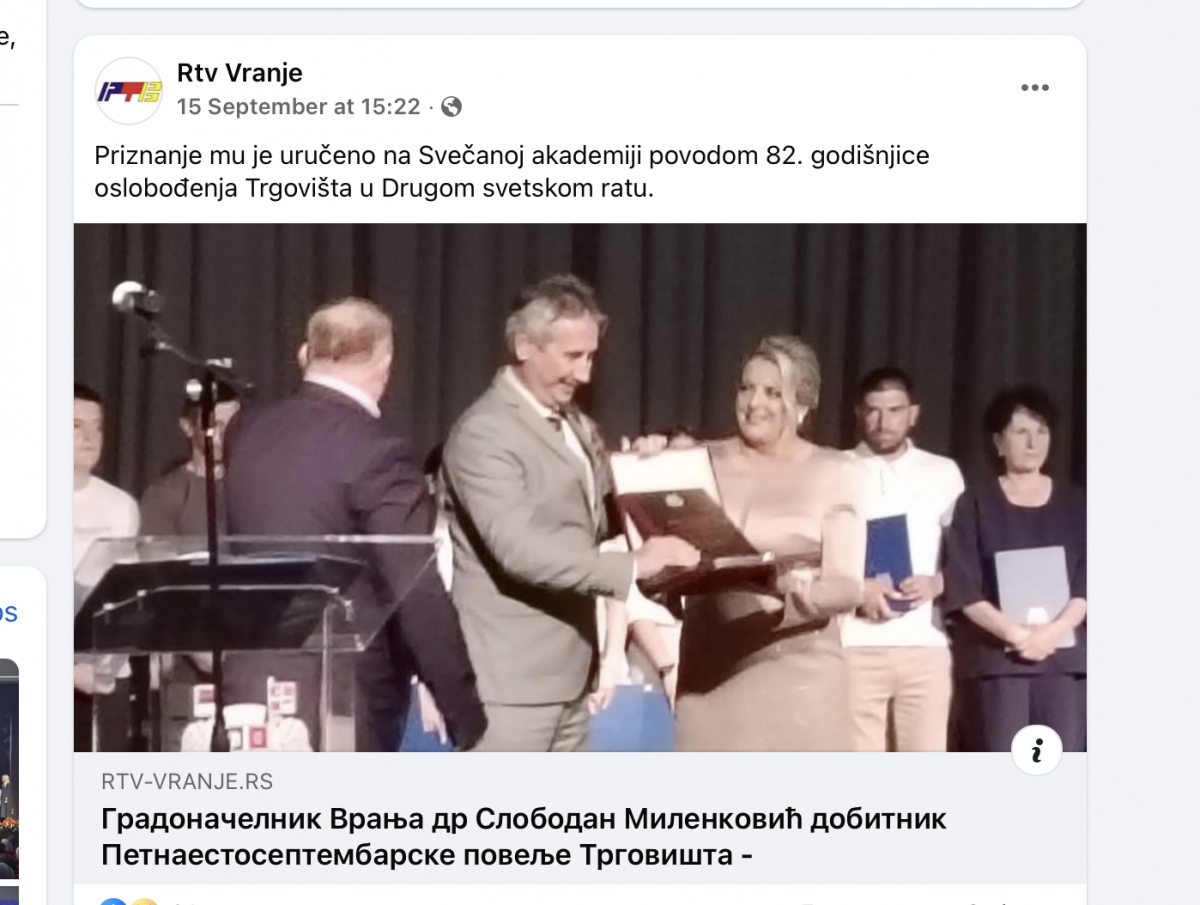Image resolution: width=1200 pixels, height=905 pixels.
Task: Click the yellow reaction emoji icon
Action: (x=145, y=902)
